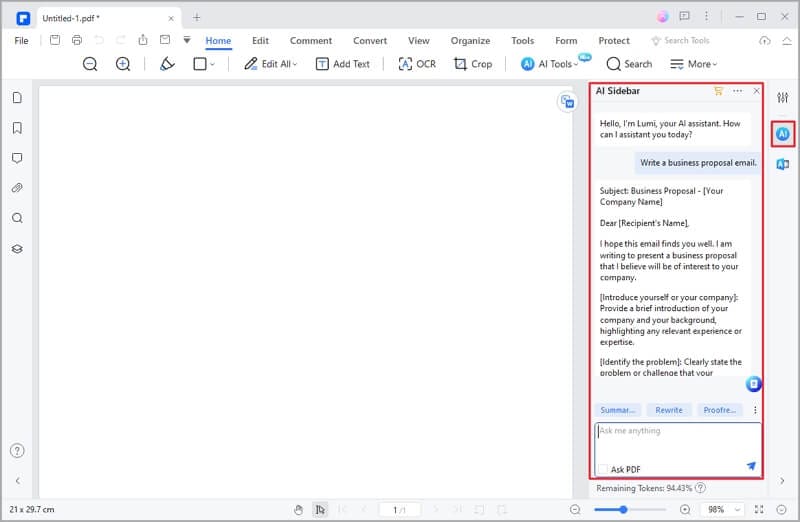Click the Print icon
800x522 pixels.
77,40
